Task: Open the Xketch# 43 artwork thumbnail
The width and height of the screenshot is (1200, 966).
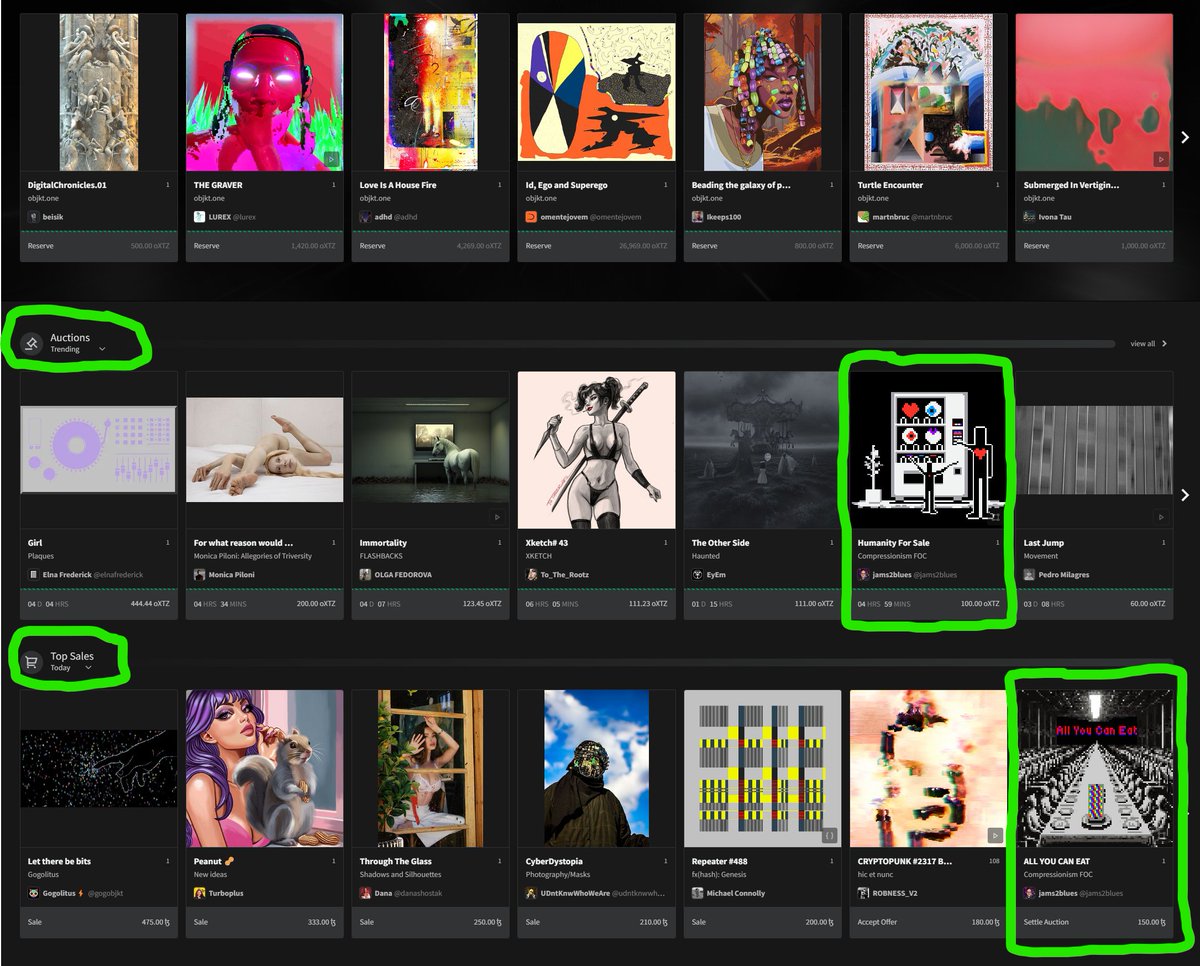Action: [x=596, y=450]
